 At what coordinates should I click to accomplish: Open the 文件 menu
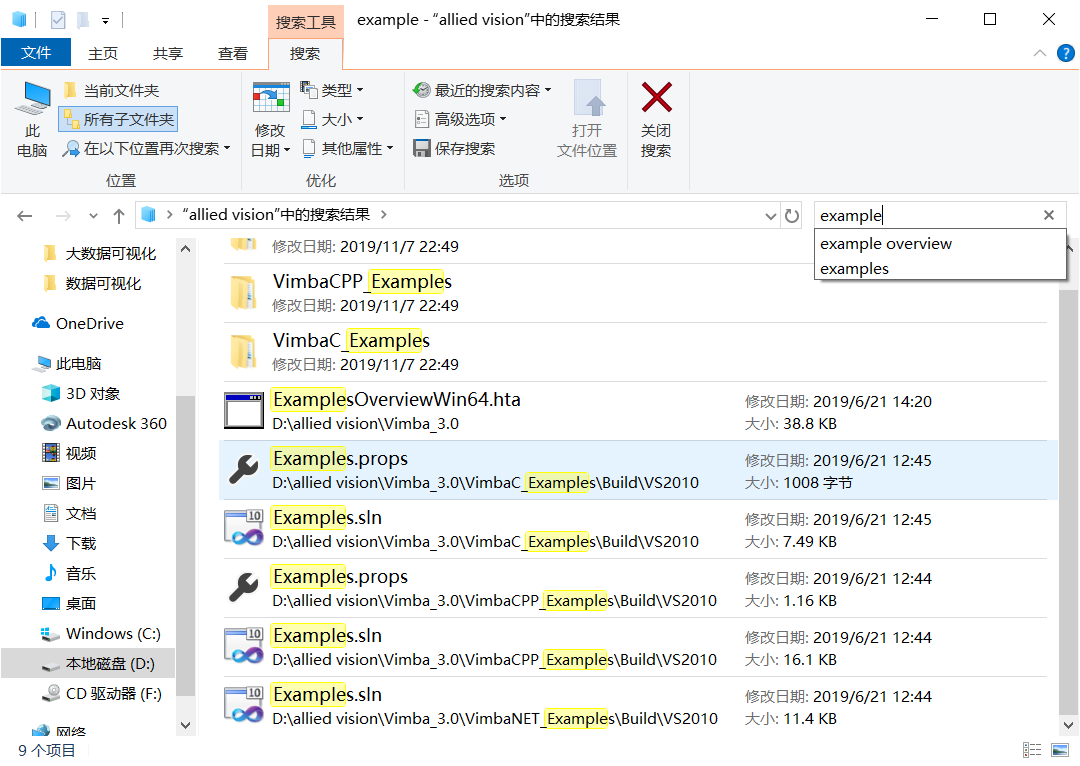[36, 54]
